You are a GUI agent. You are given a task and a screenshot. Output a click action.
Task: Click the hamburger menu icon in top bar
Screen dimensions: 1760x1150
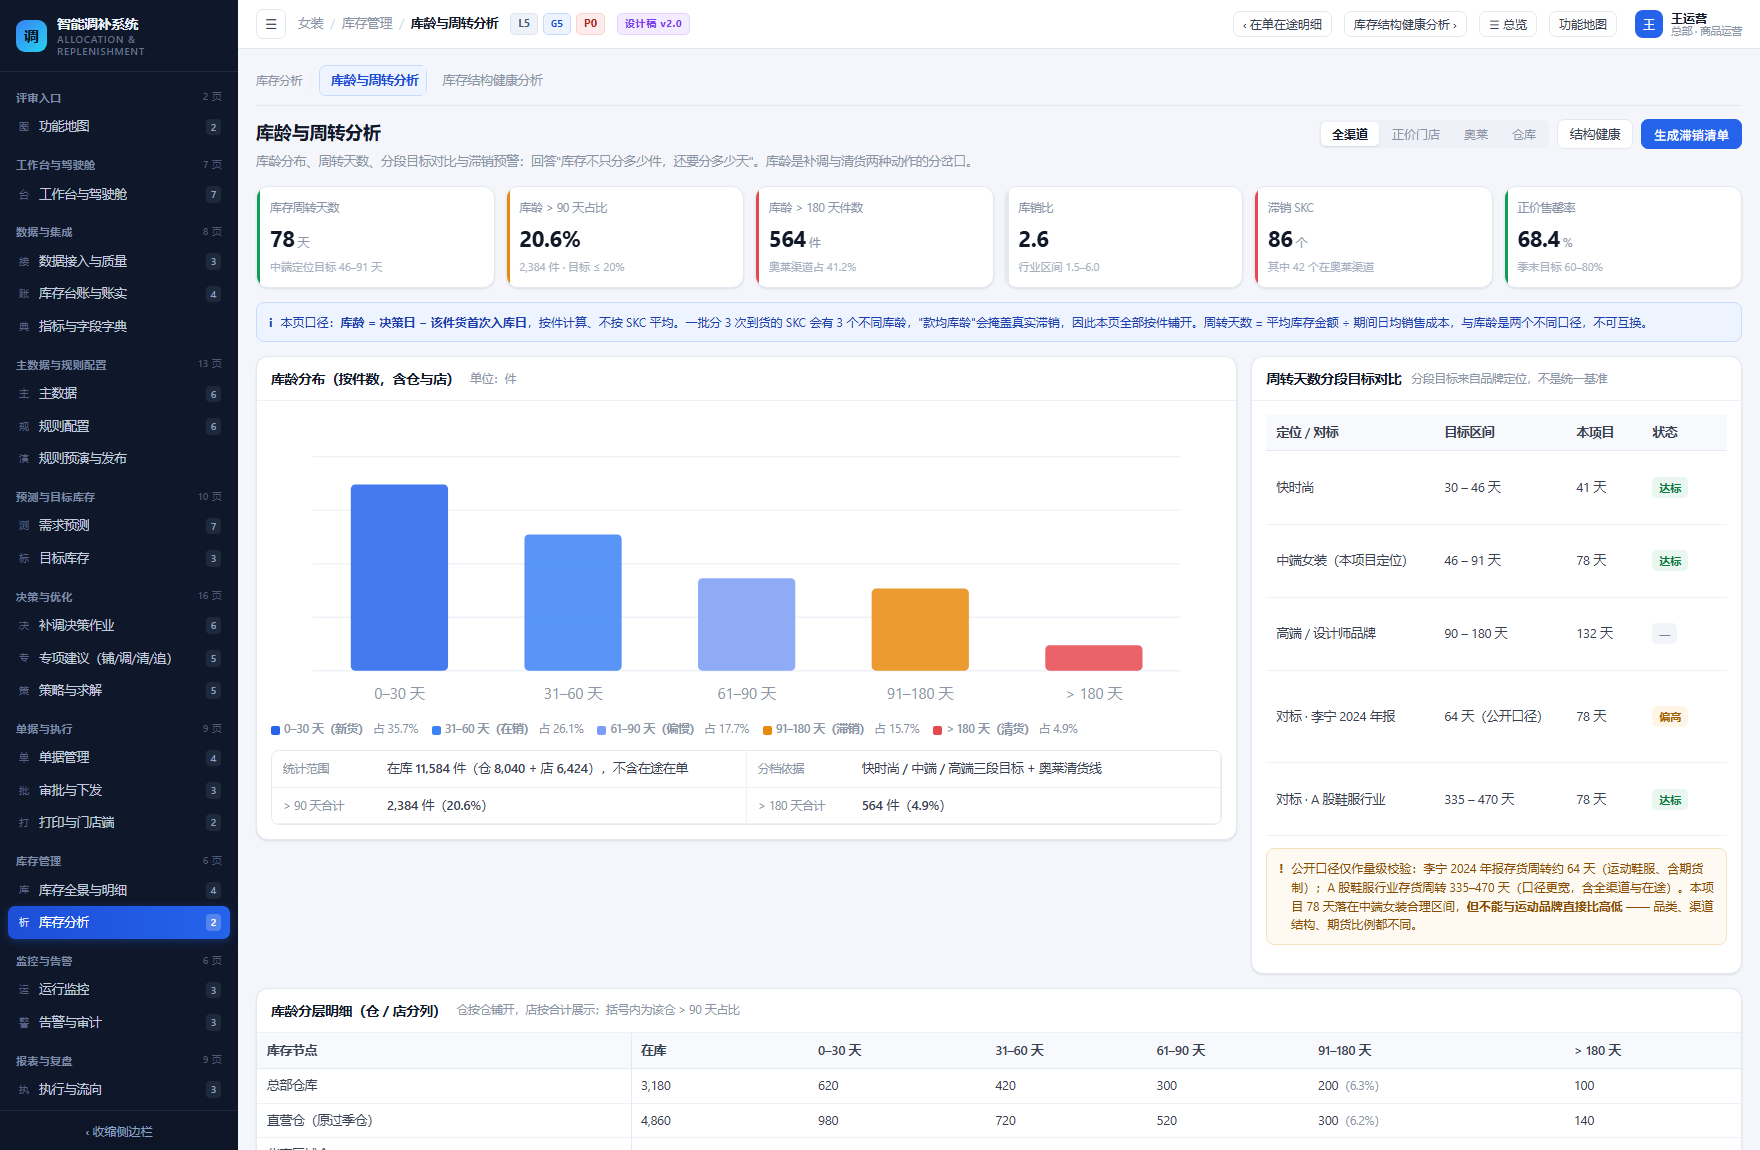tap(270, 24)
